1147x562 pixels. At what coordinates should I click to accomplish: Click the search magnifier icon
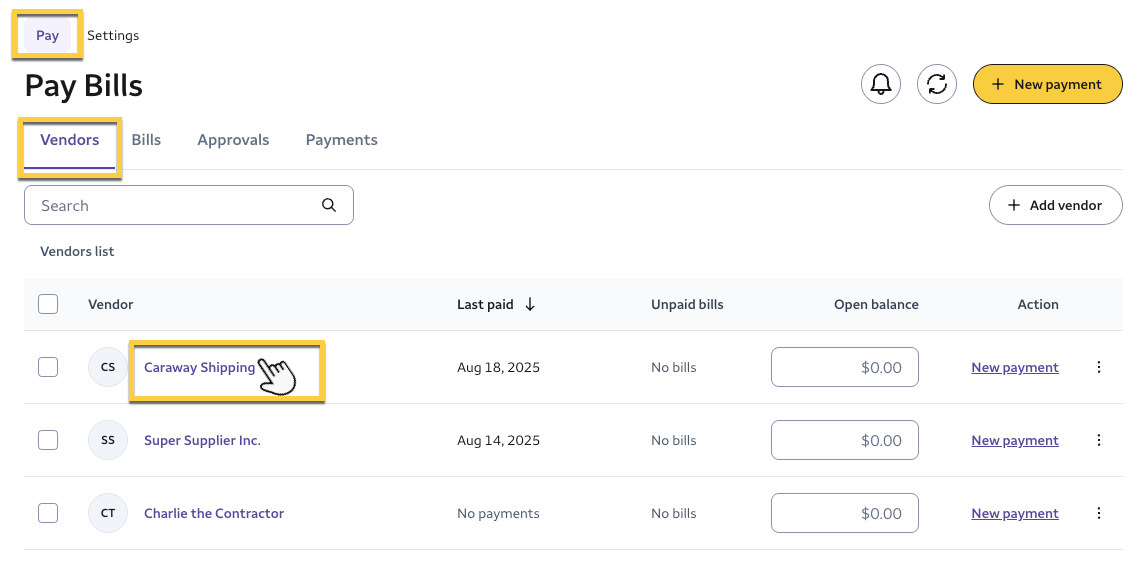(329, 205)
